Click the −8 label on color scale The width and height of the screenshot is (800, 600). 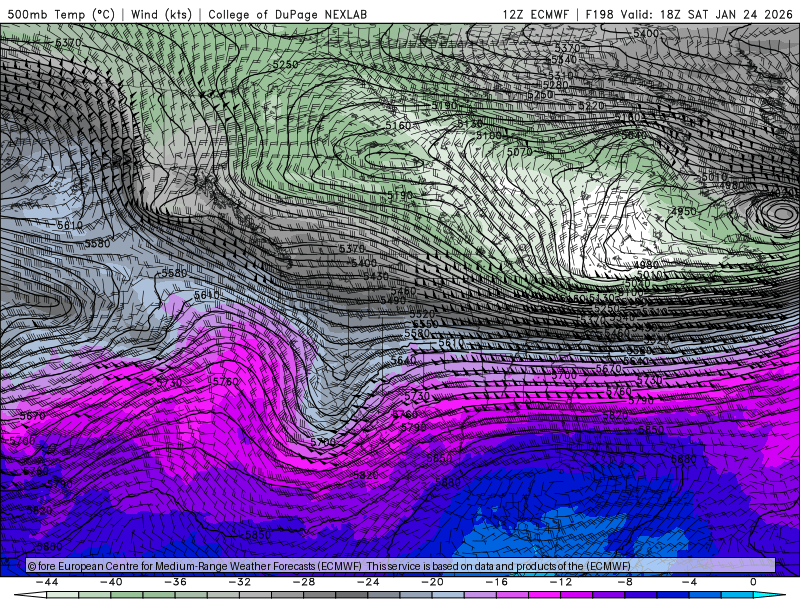[626, 582]
